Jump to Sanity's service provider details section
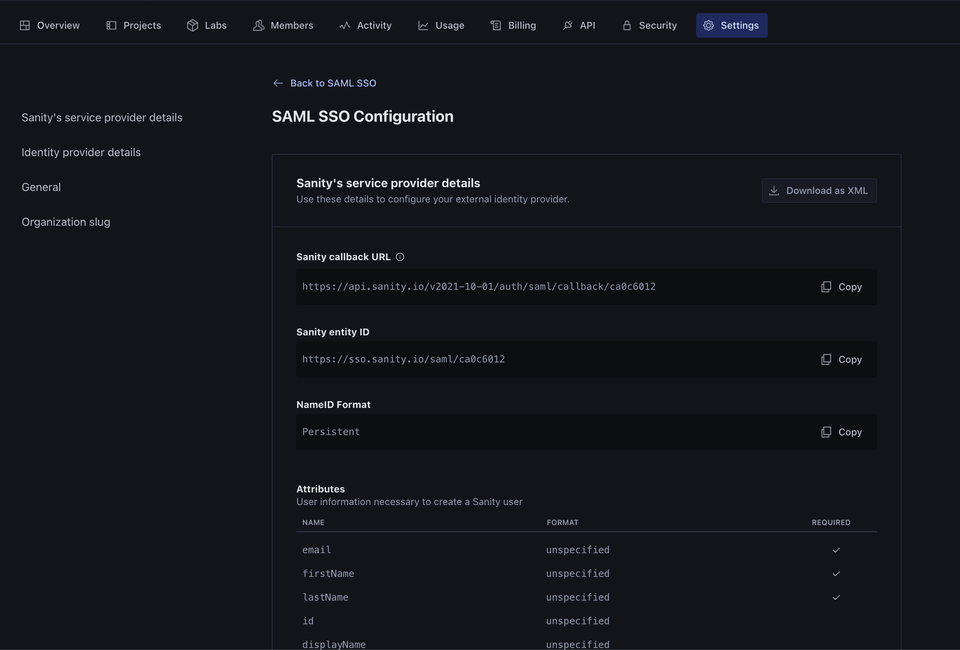Image resolution: width=960 pixels, height=650 pixels. tap(102, 118)
